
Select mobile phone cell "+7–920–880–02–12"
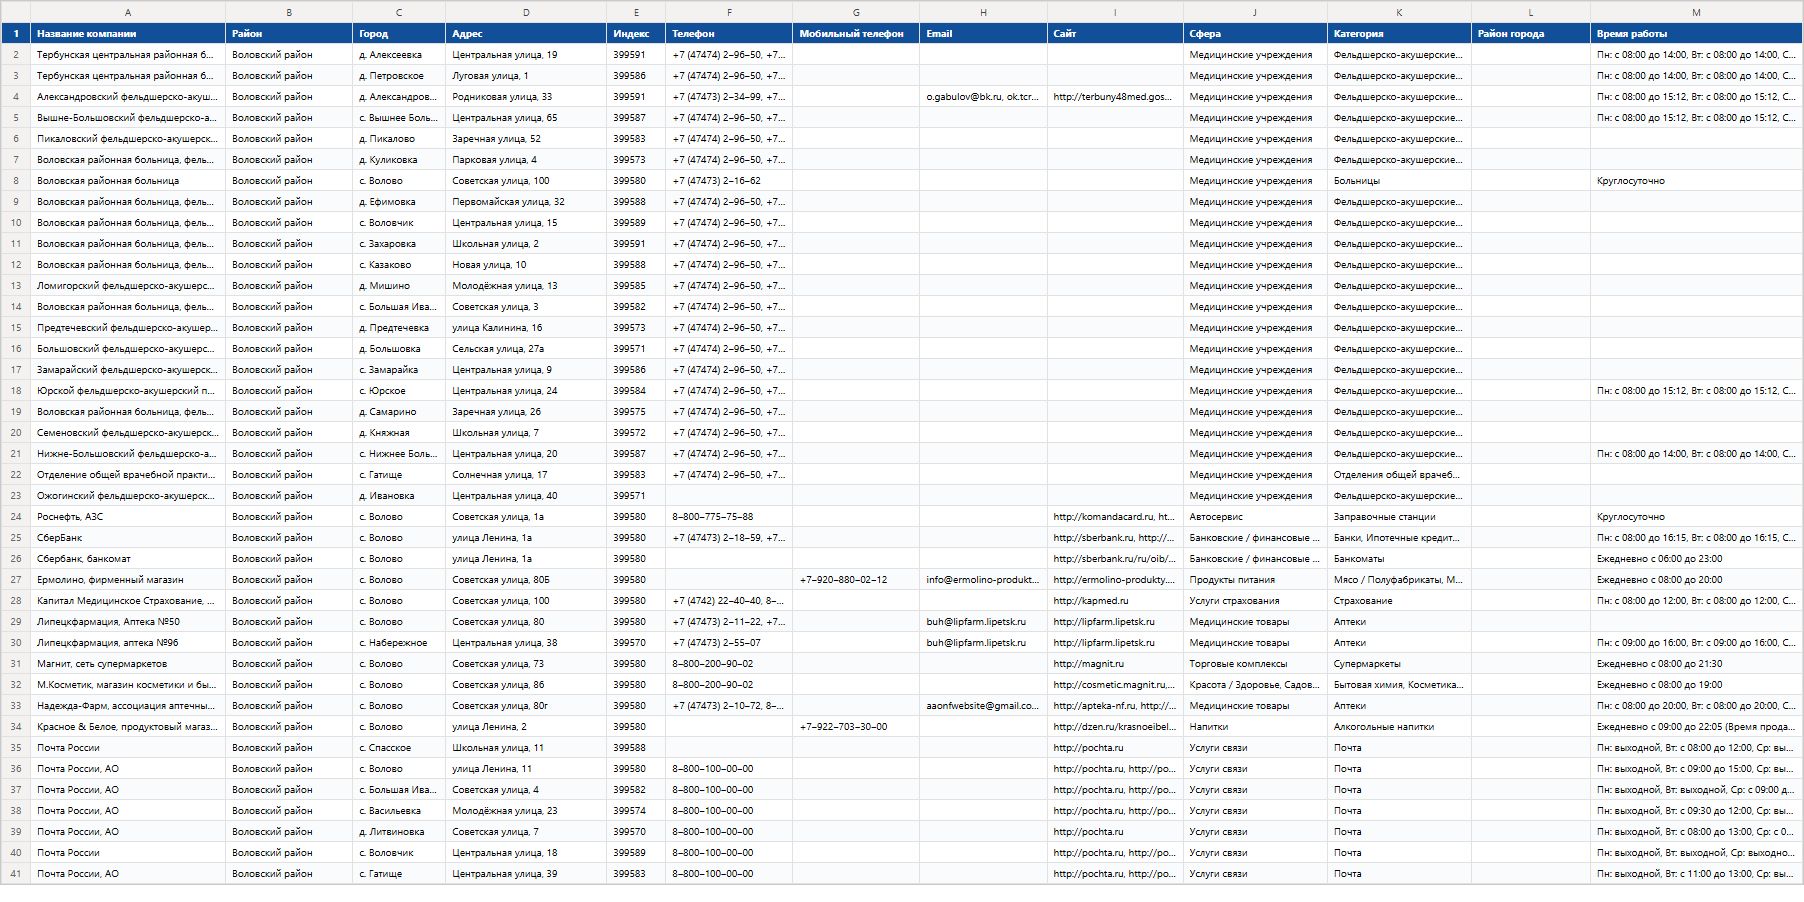pyautogui.click(x=856, y=580)
